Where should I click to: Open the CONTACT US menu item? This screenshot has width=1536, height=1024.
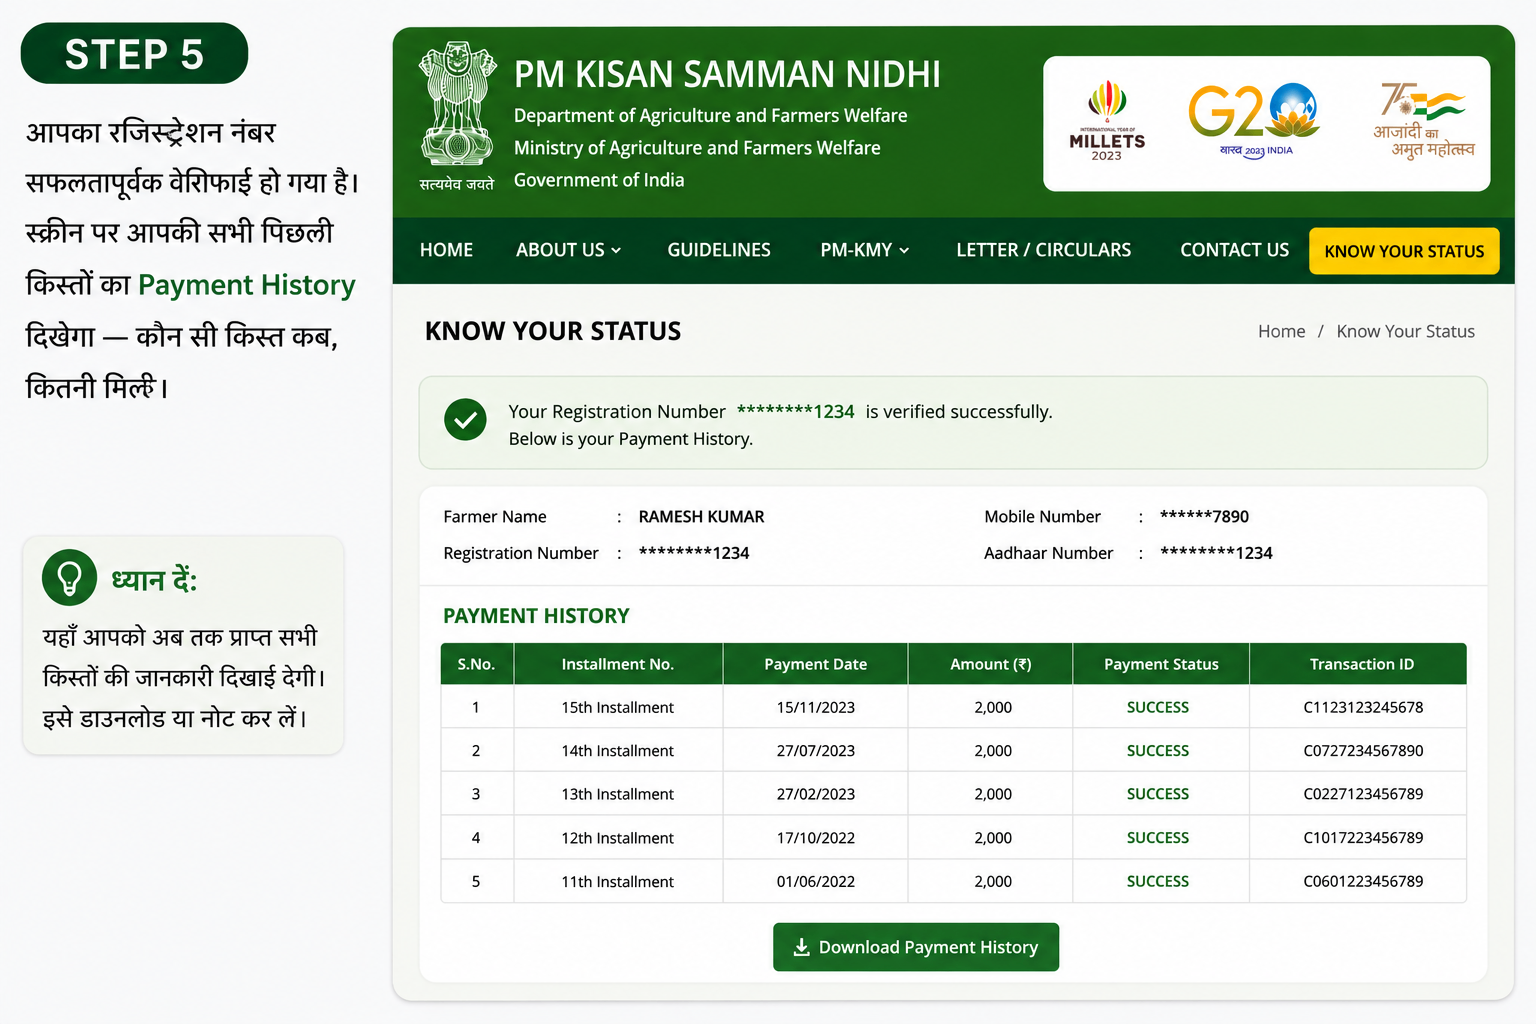1234,250
